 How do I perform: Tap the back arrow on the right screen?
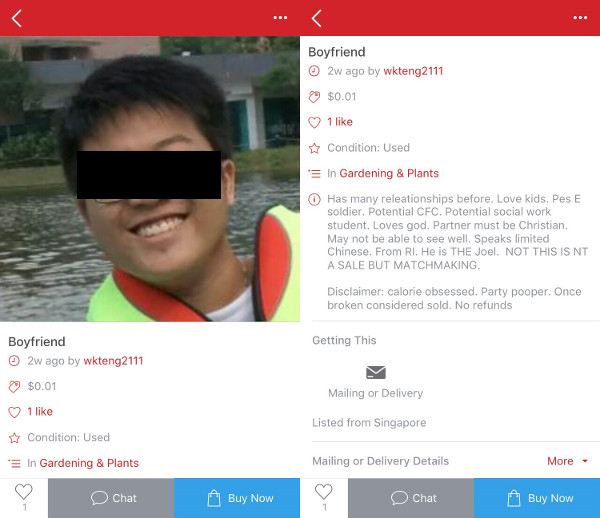316,18
